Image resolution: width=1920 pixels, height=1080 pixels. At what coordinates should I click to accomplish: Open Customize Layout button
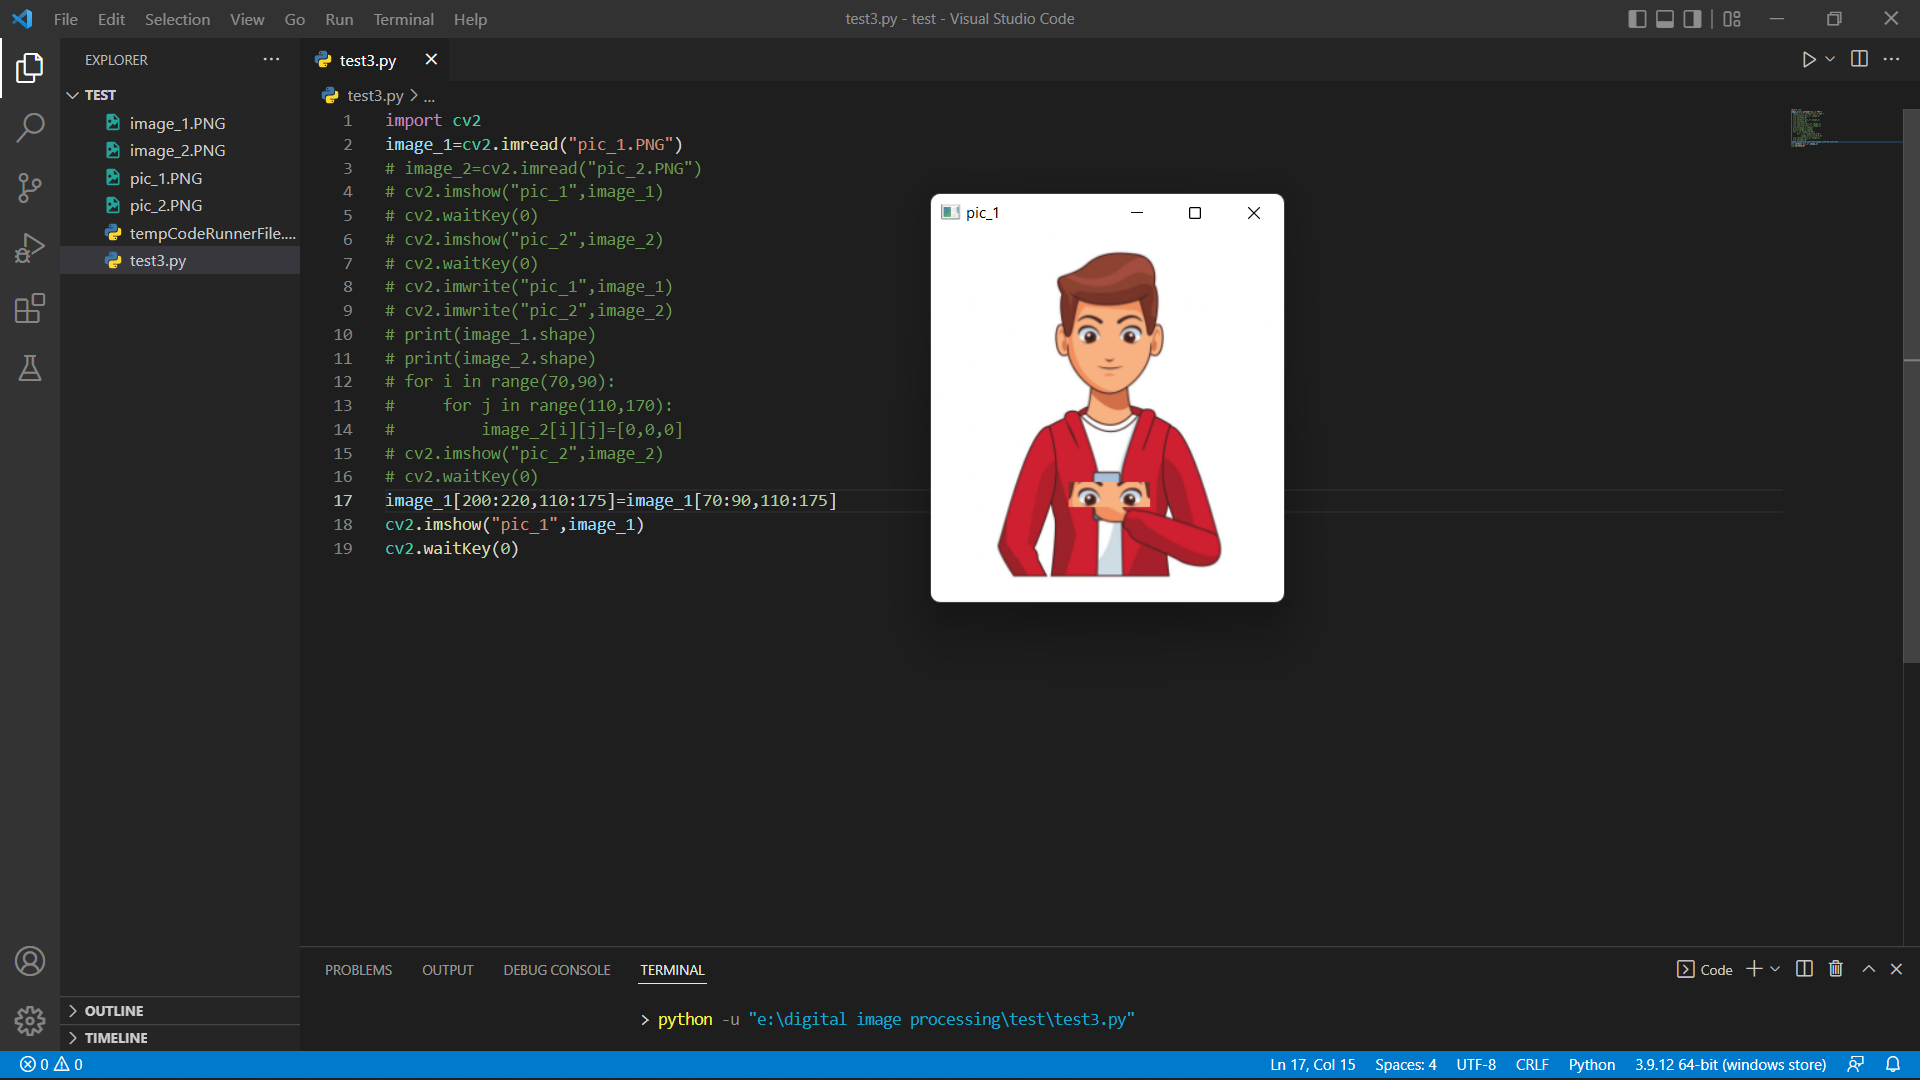[x=1732, y=19]
